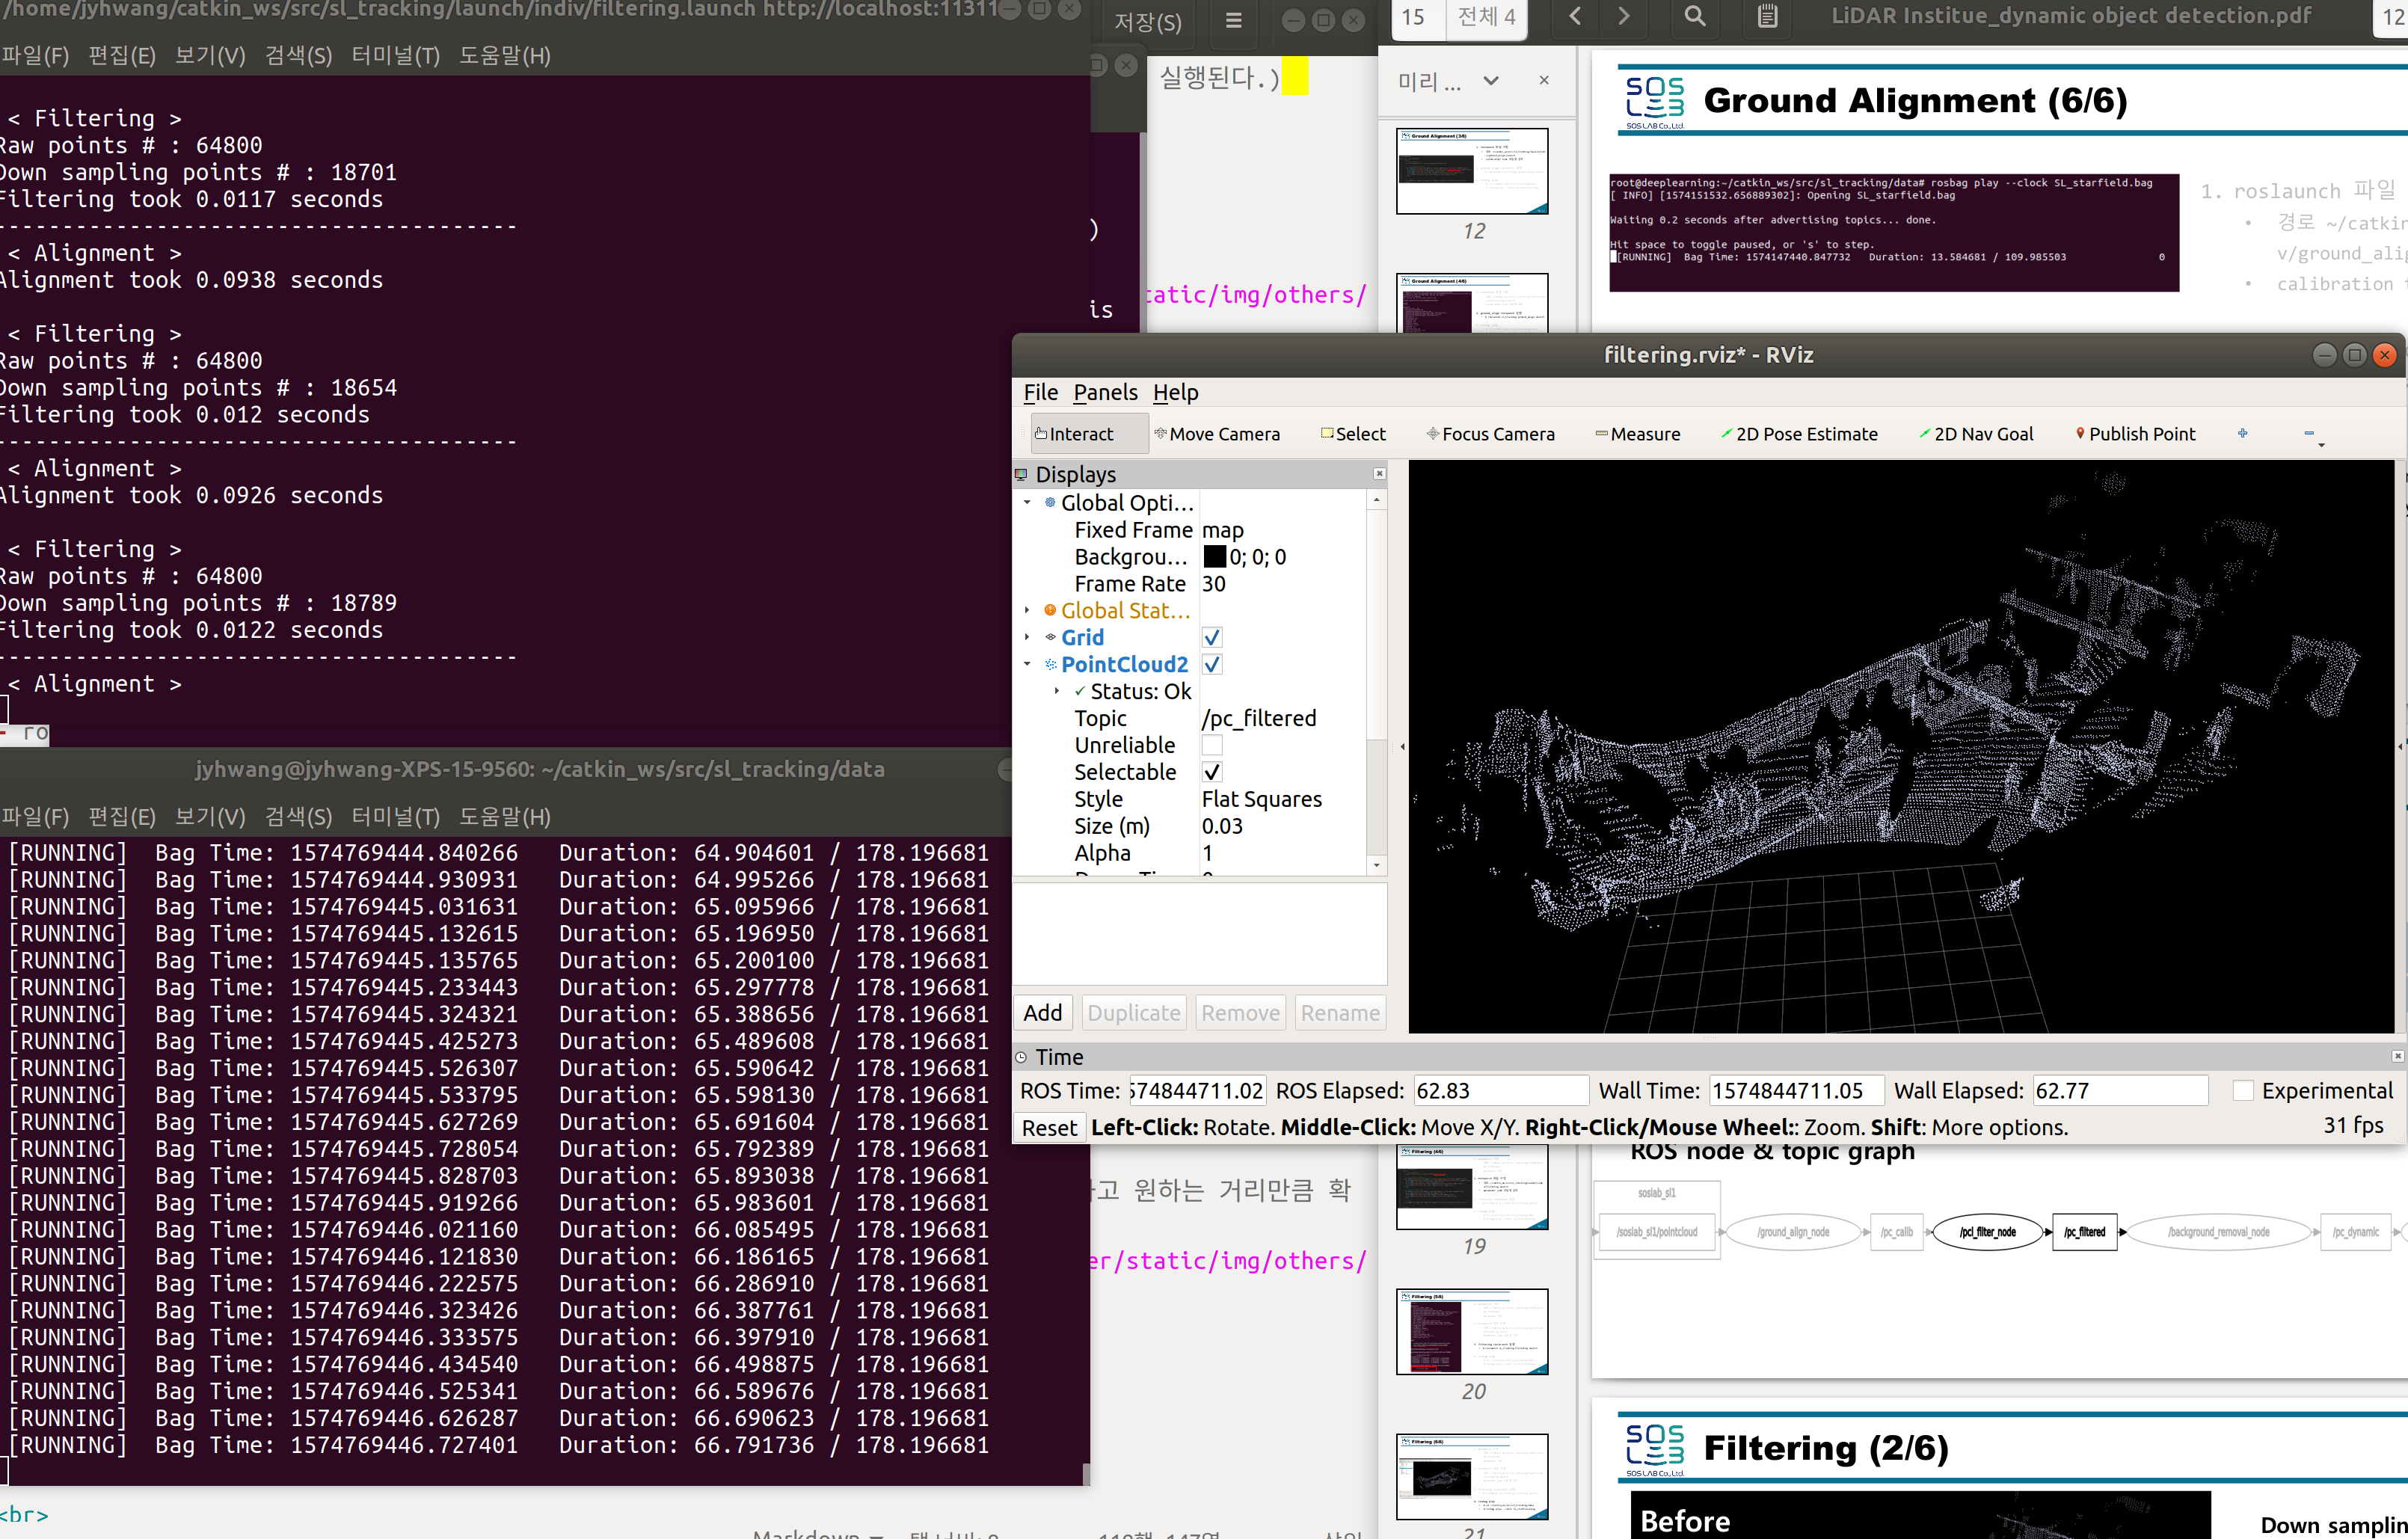Open the PDF sidebar thumbnails dropdown

tap(1490, 81)
